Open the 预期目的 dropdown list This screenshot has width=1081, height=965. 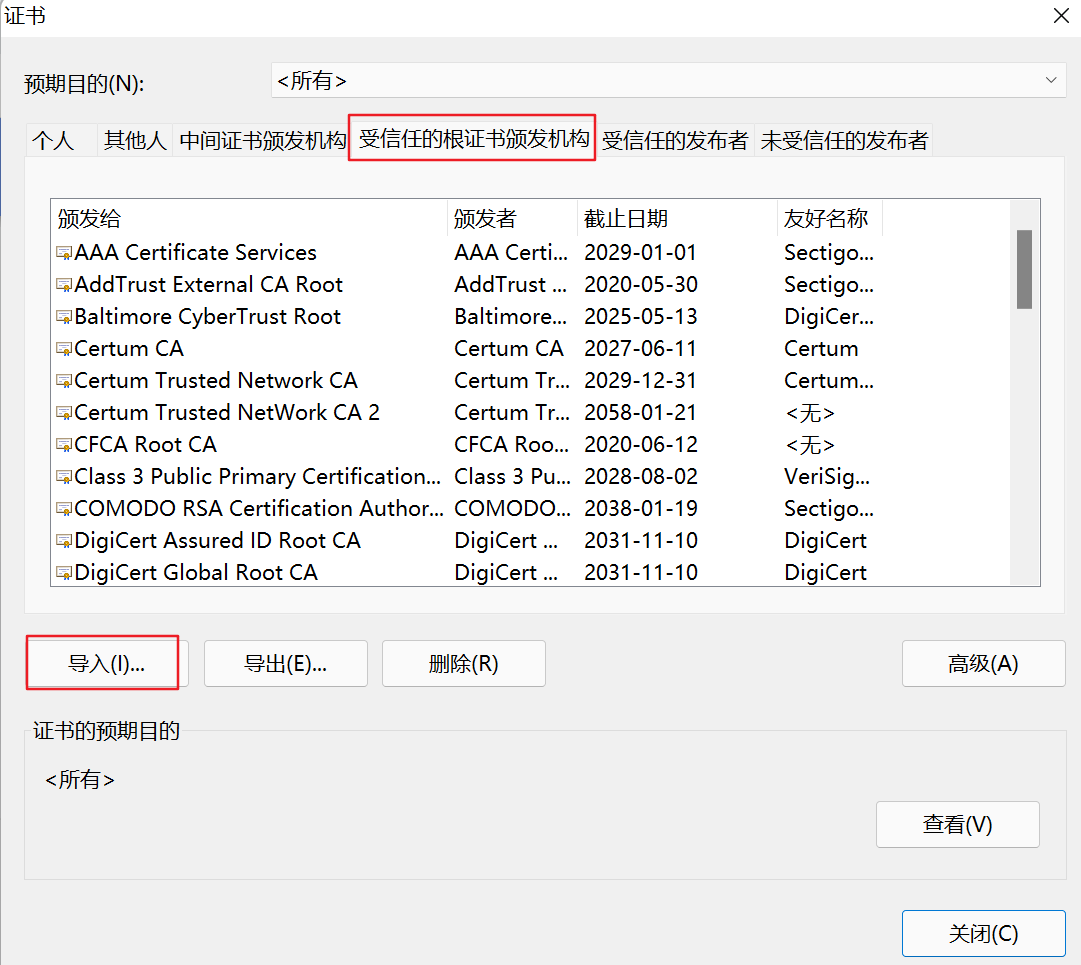point(669,80)
